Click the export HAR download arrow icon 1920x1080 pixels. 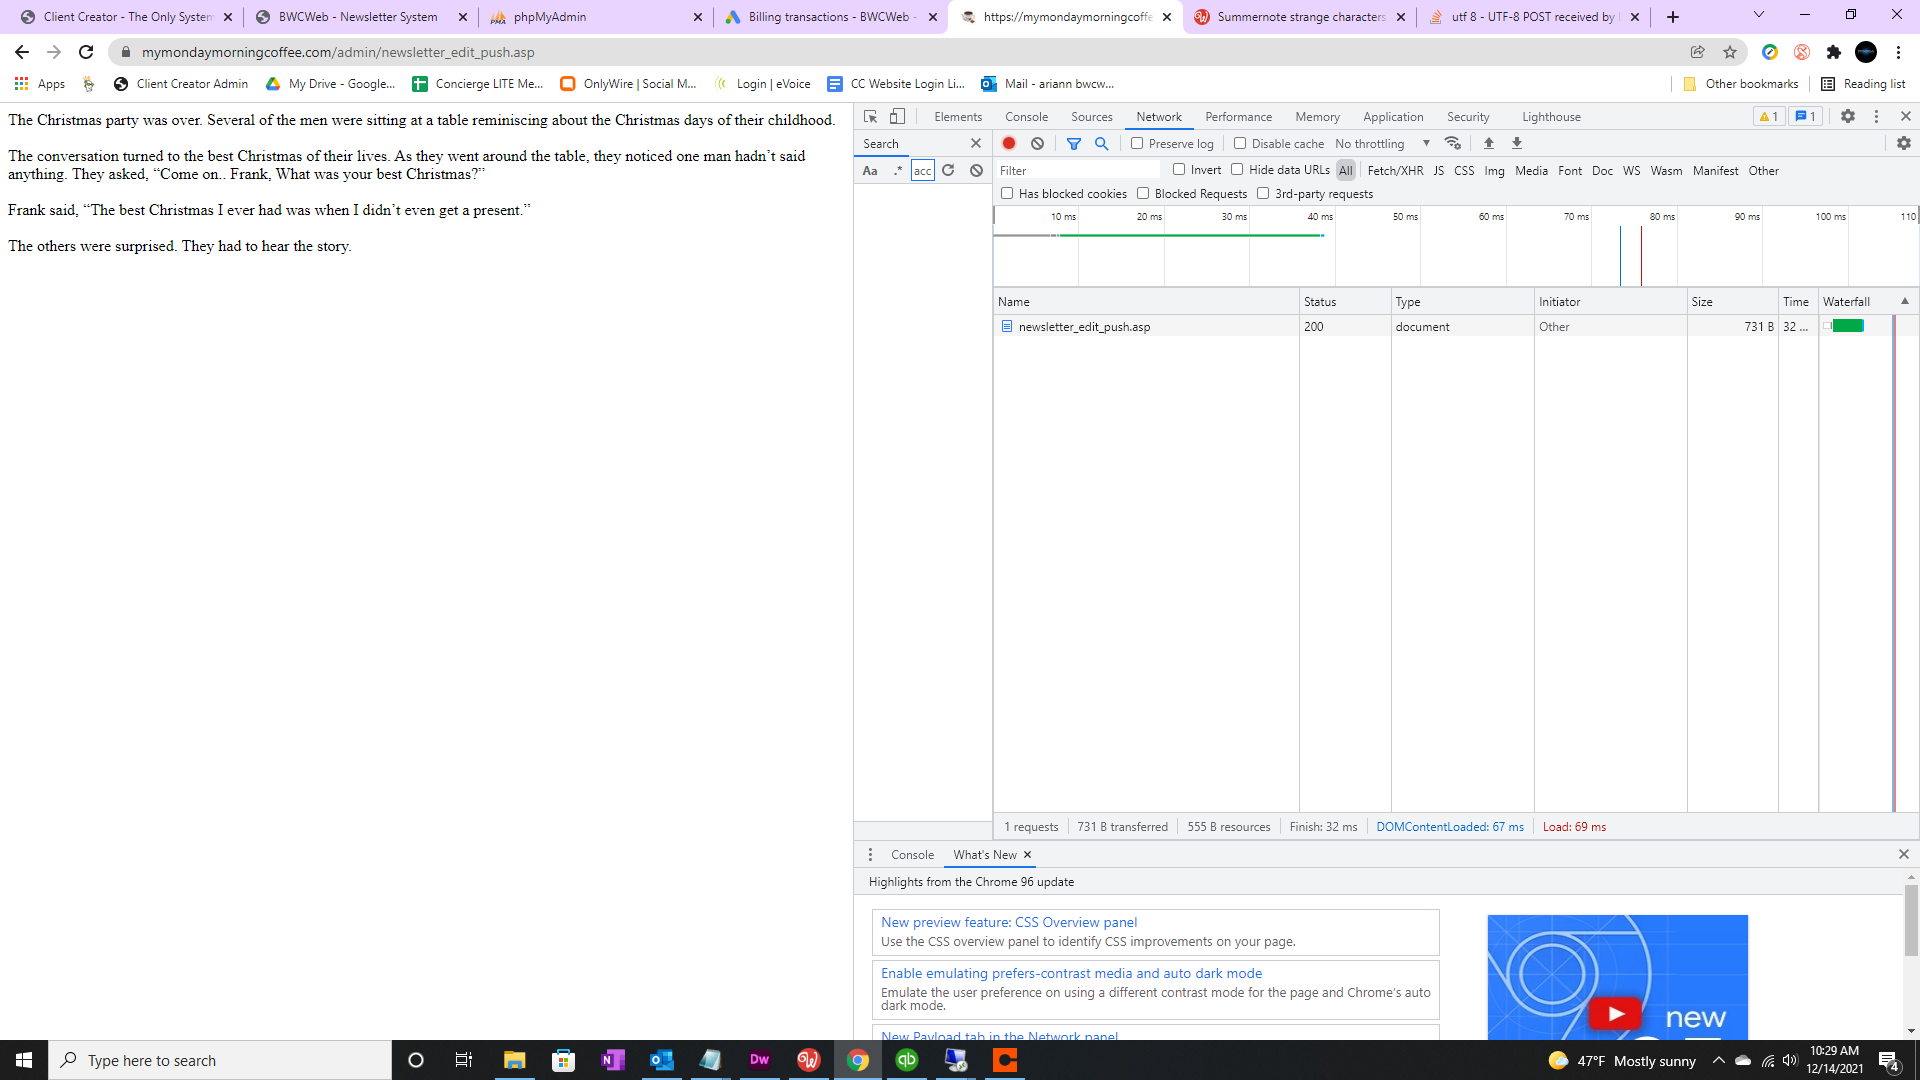point(1517,144)
